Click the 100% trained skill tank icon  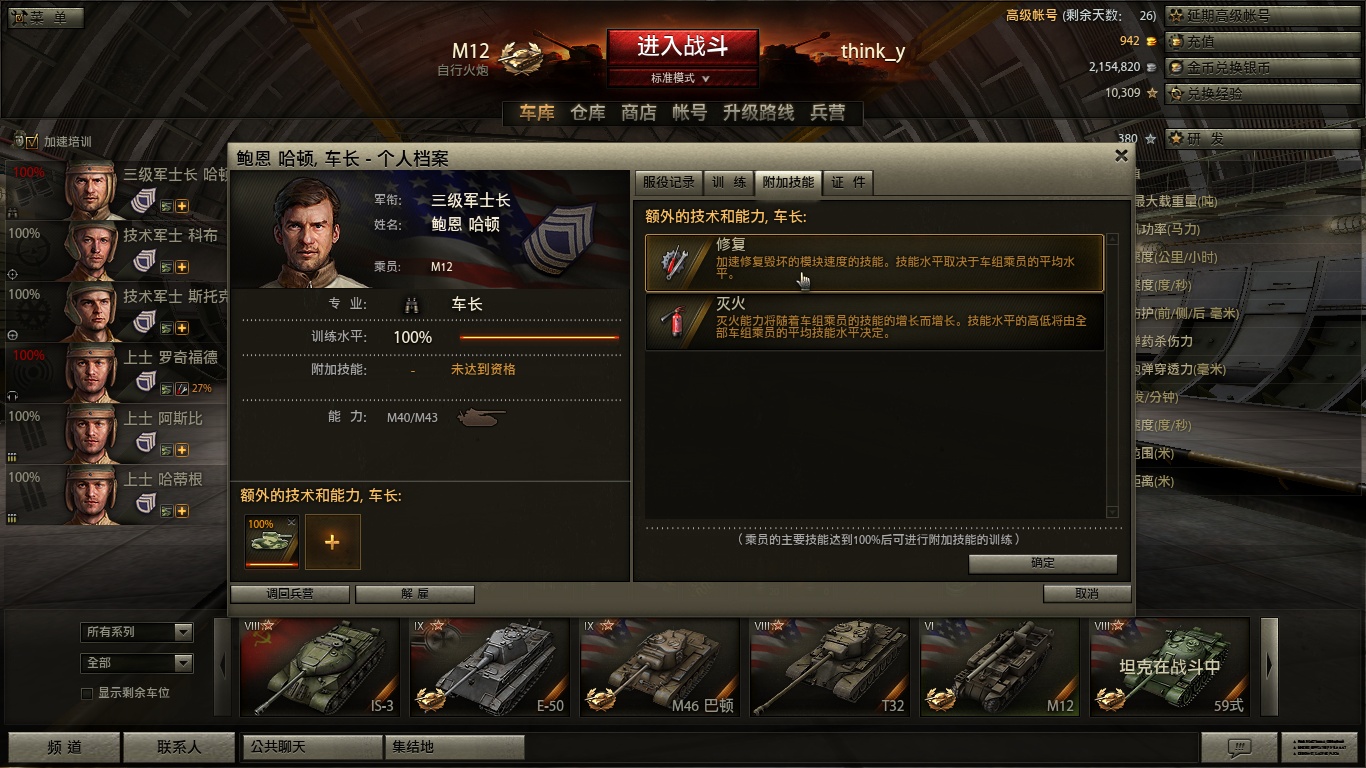click(x=272, y=542)
